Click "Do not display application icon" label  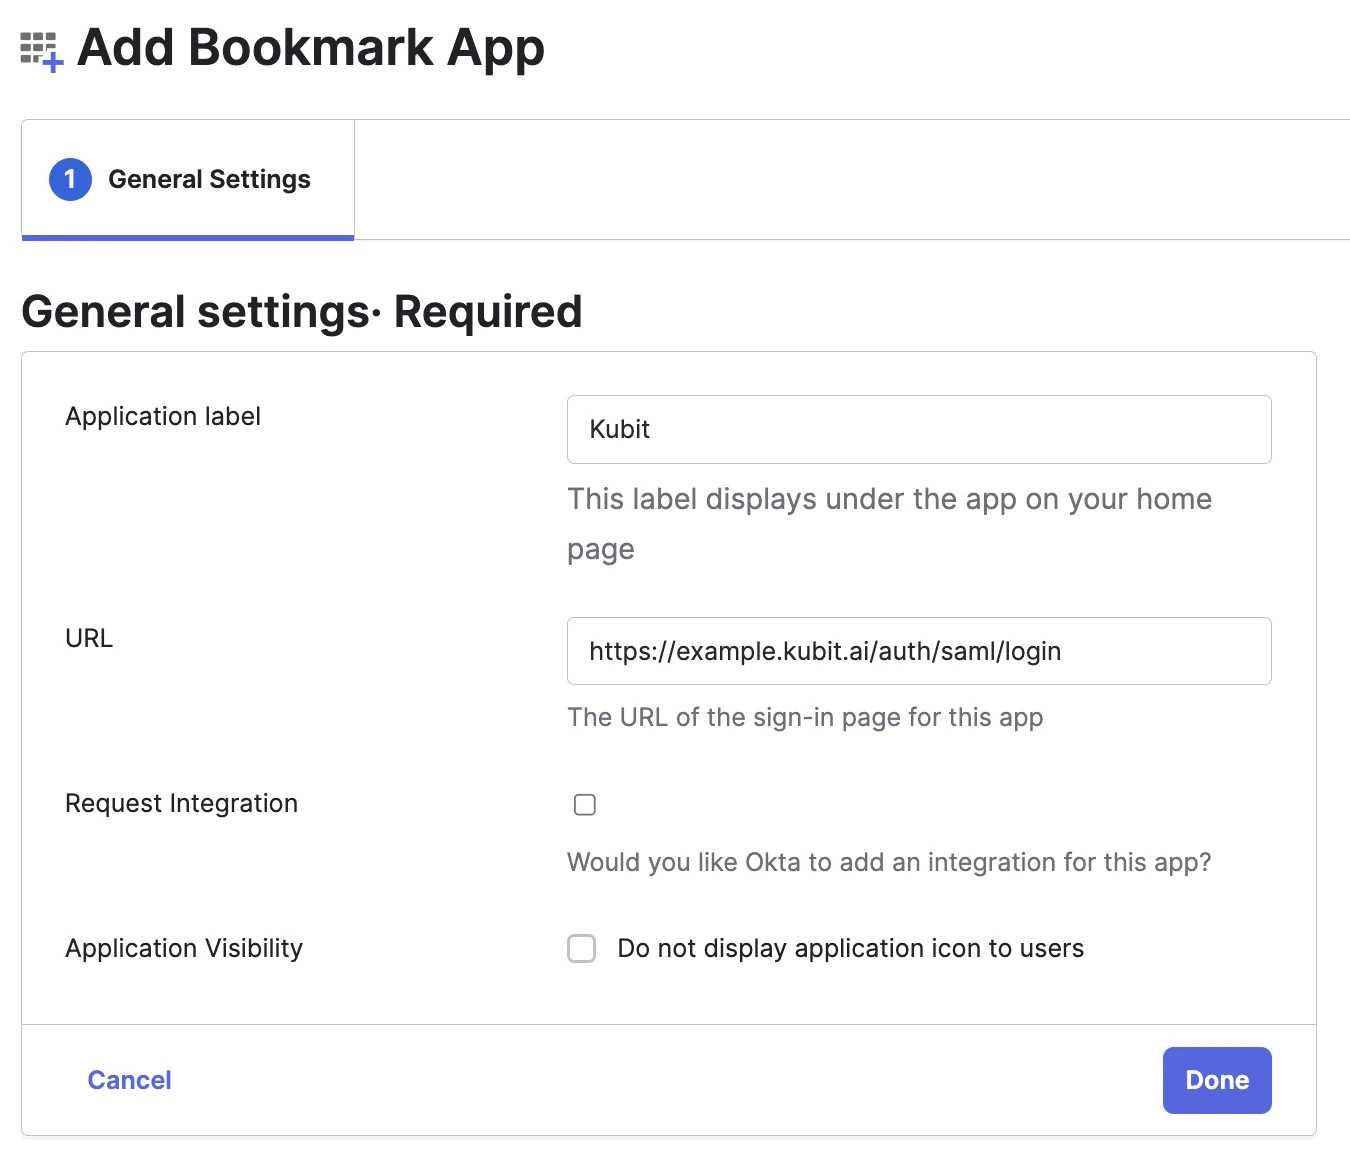coord(850,948)
